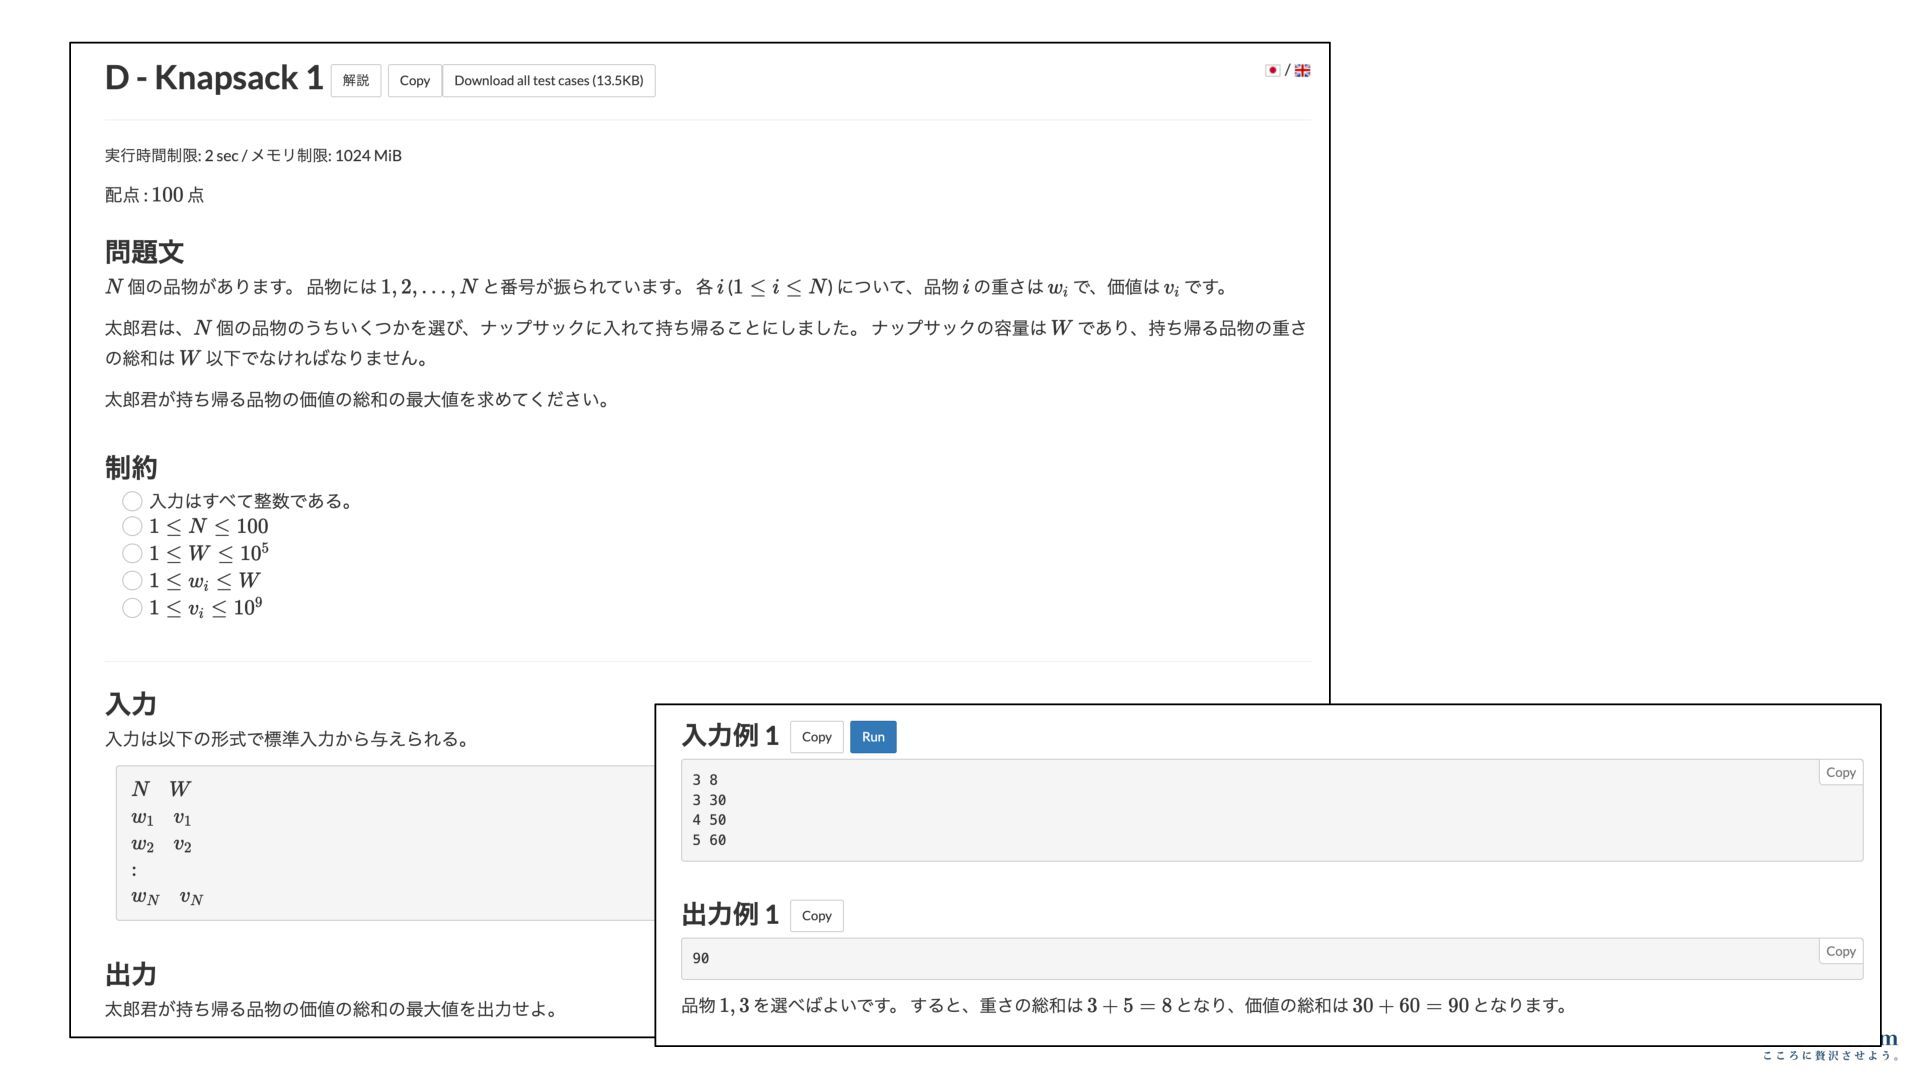This screenshot has height=1080, width=1920.
Task: Click Copy inside the sample output box corner
Action: click(1840, 951)
